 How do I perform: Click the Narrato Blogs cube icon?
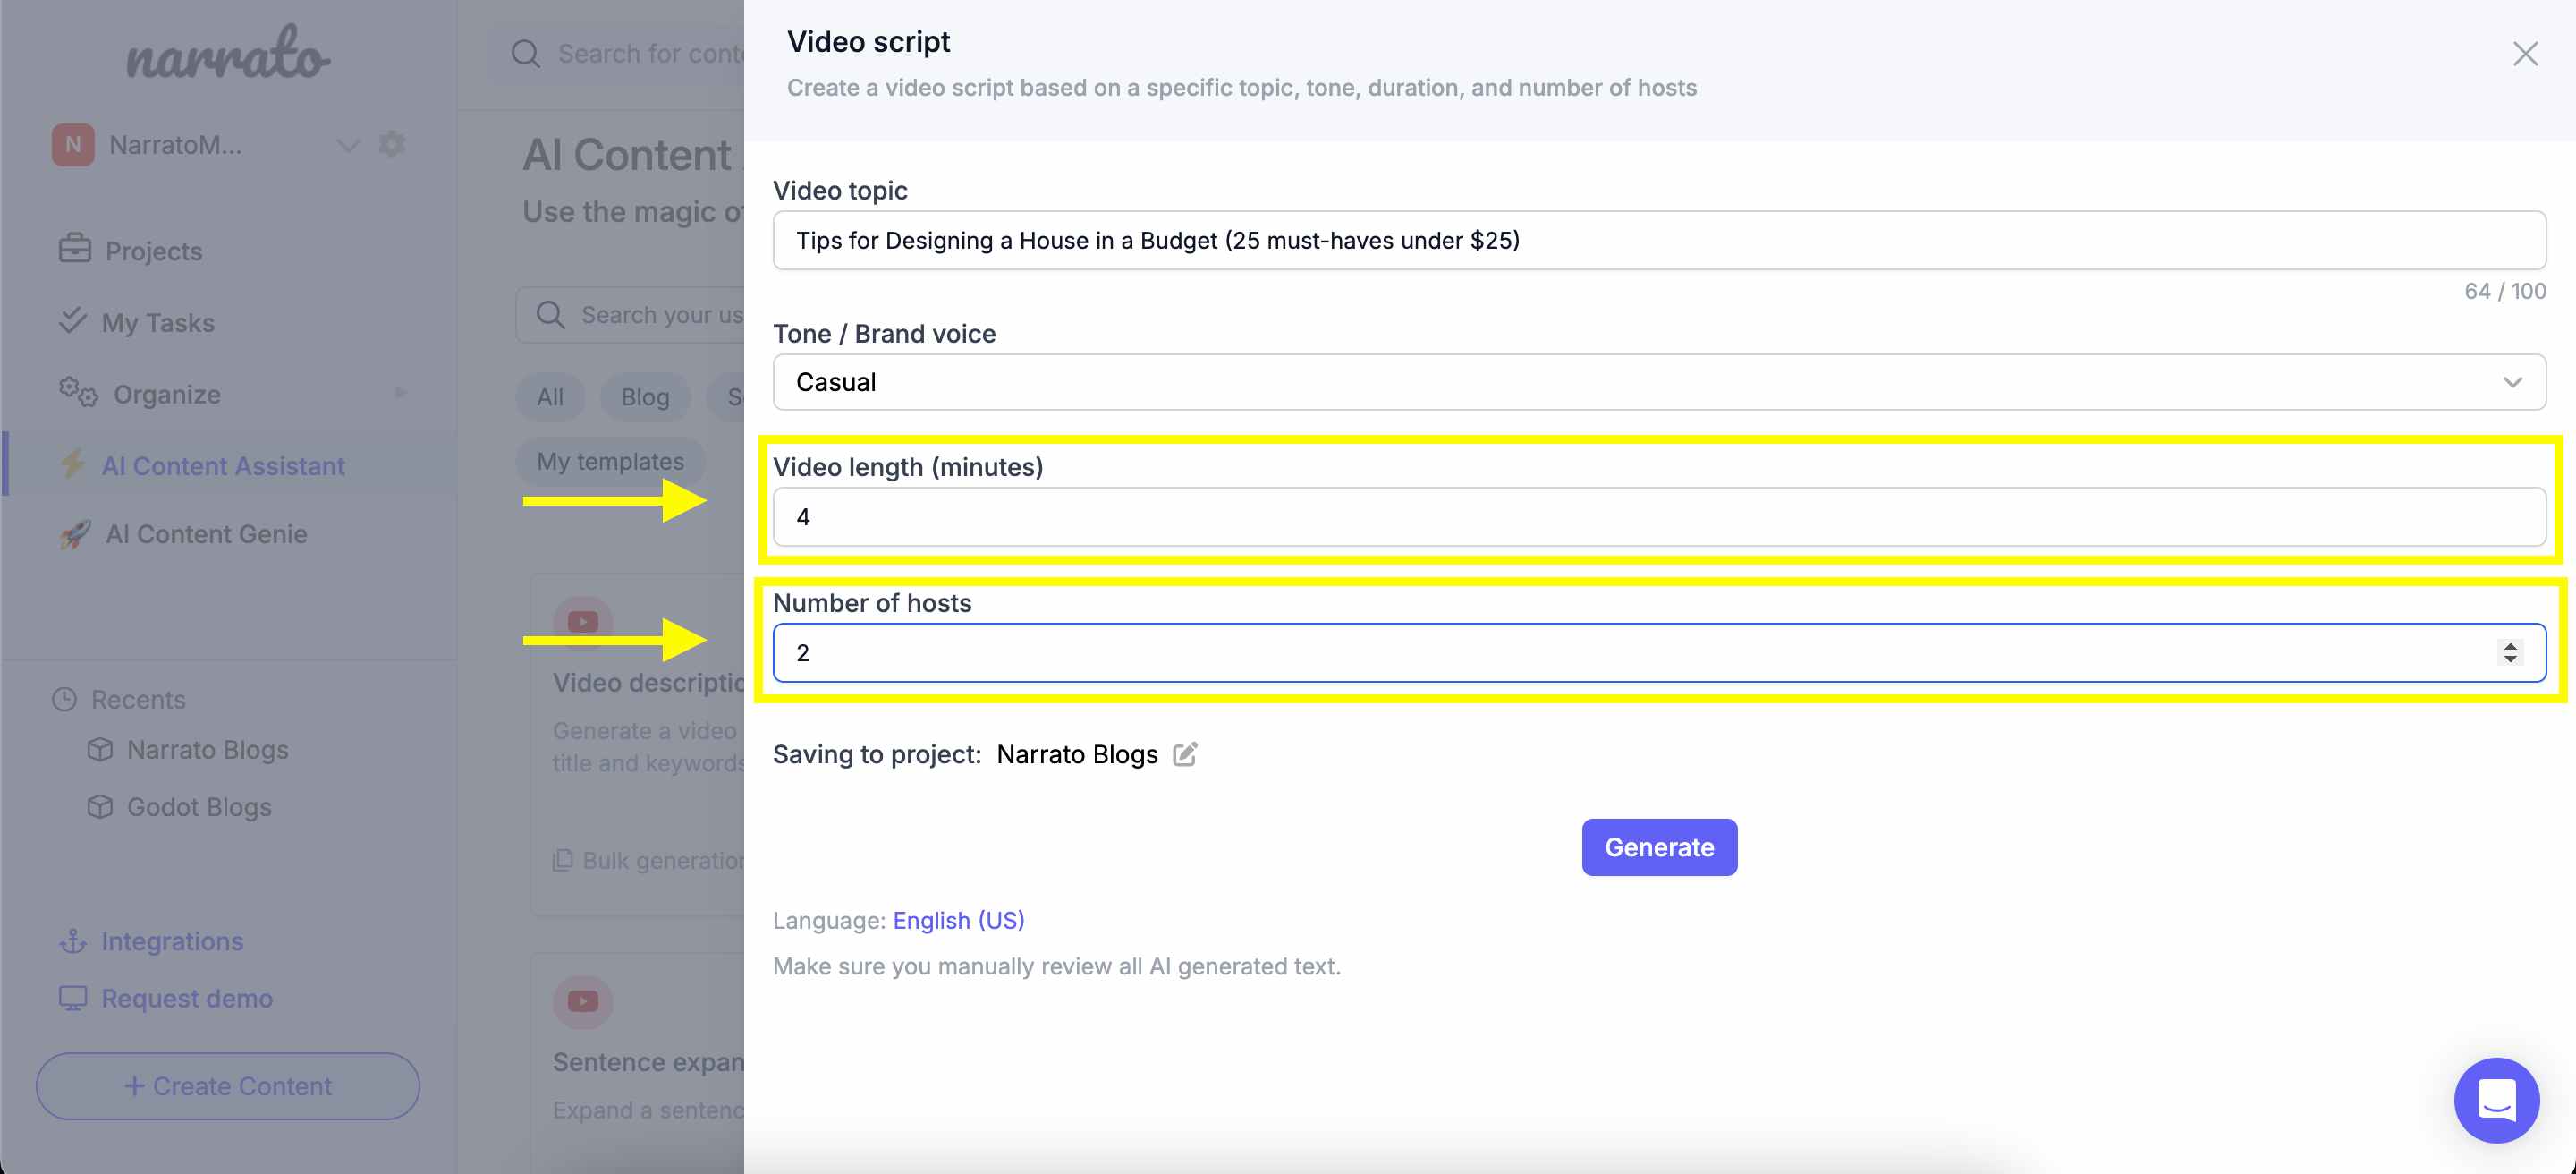point(100,749)
